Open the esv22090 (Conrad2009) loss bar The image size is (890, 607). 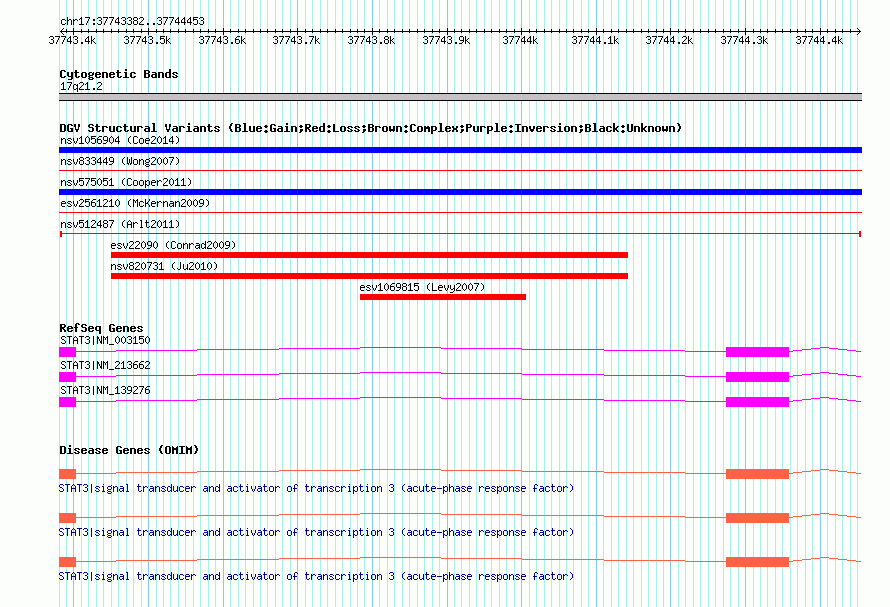pos(369,255)
